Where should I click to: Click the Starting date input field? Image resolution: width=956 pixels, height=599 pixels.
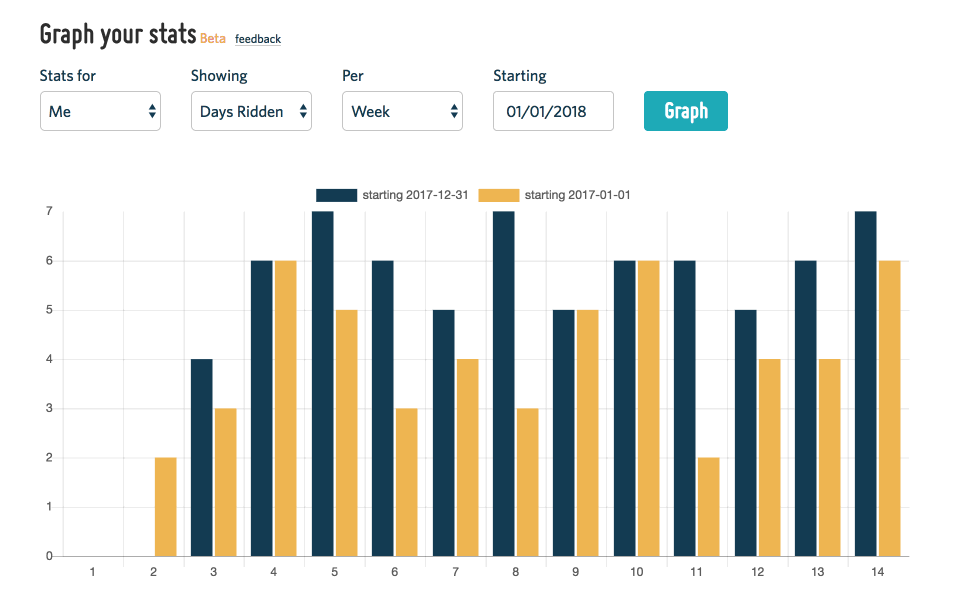pos(553,111)
